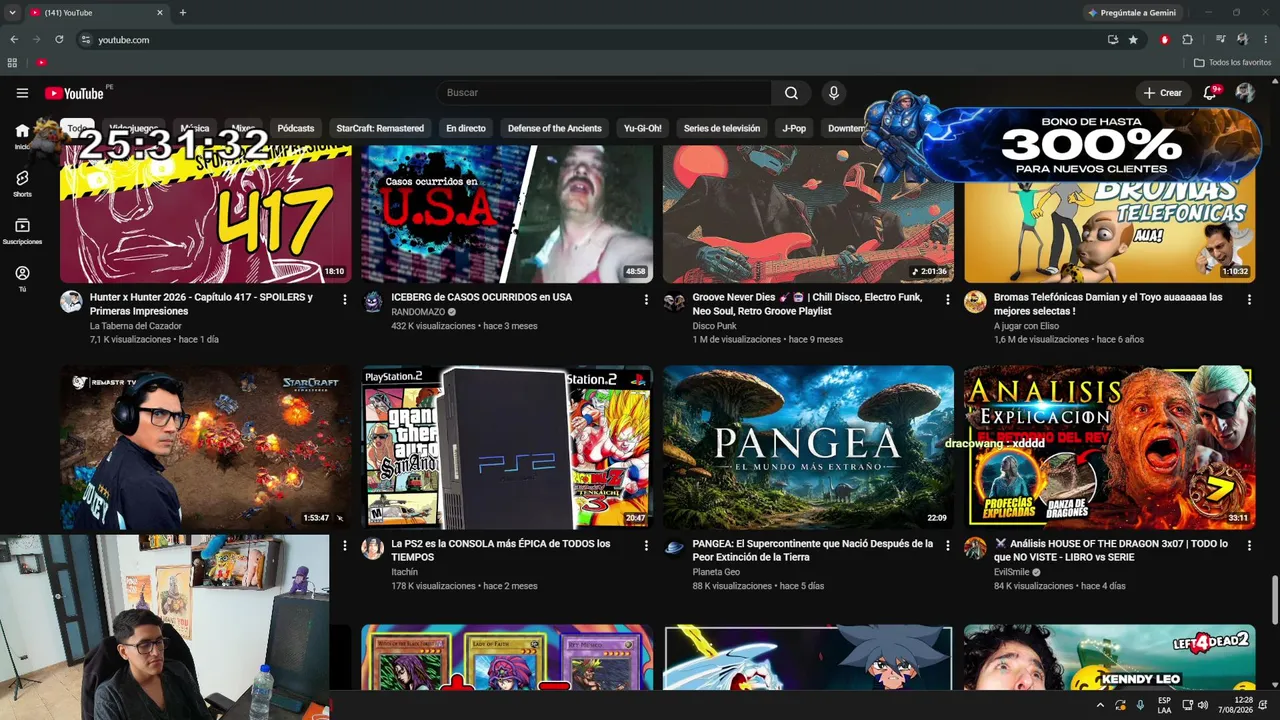Select the StarCraft: Remastered chip
The height and width of the screenshot is (720, 1280).
pyautogui.click(x=380, y=128)
